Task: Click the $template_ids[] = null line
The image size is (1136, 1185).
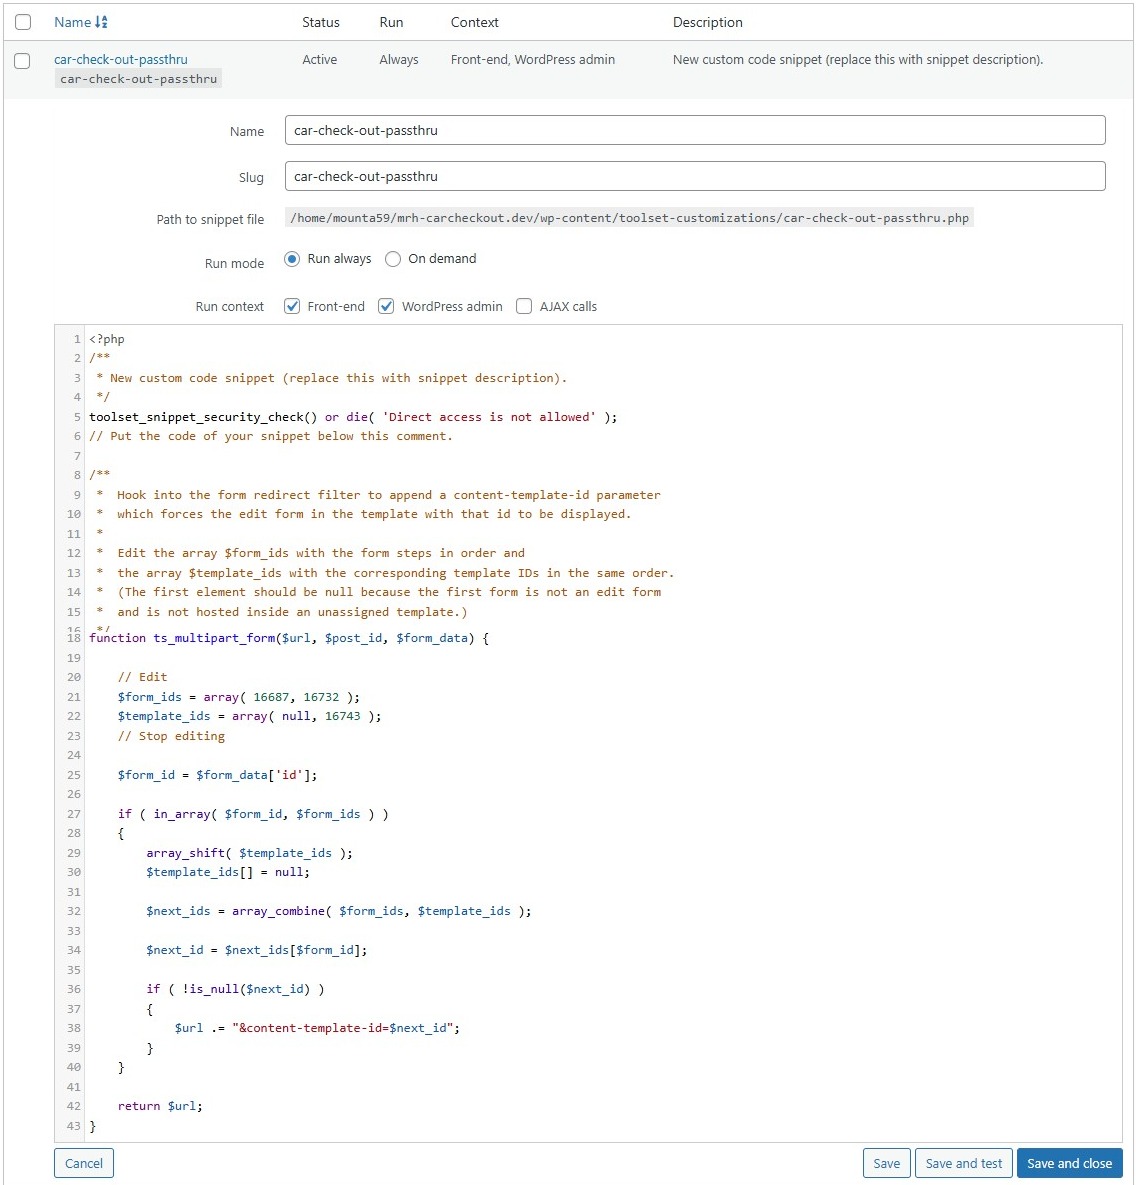Action: tap(228, 872)
